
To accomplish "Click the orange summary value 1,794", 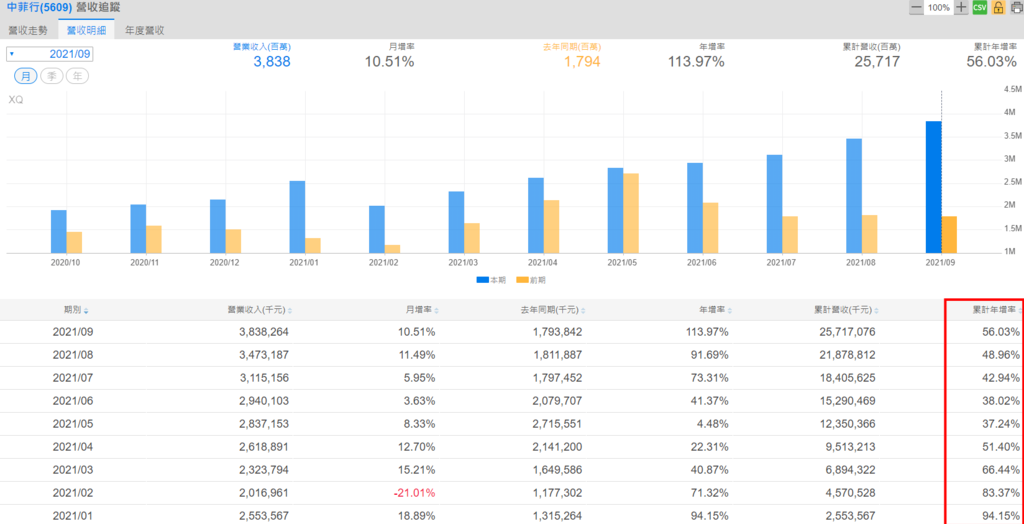I will coord(581,62).
